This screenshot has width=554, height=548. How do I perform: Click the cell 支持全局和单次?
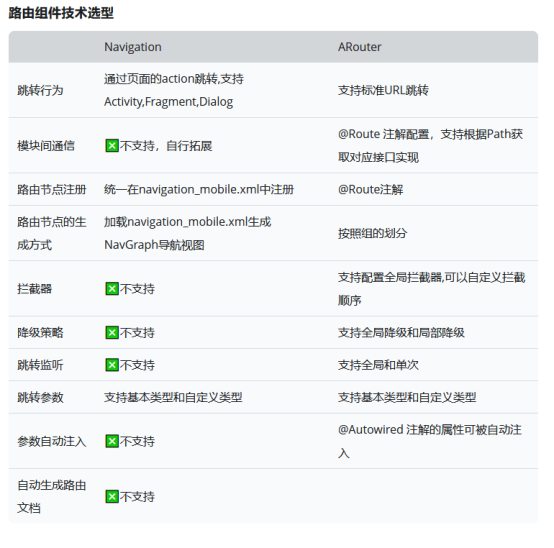click(378, 365)
